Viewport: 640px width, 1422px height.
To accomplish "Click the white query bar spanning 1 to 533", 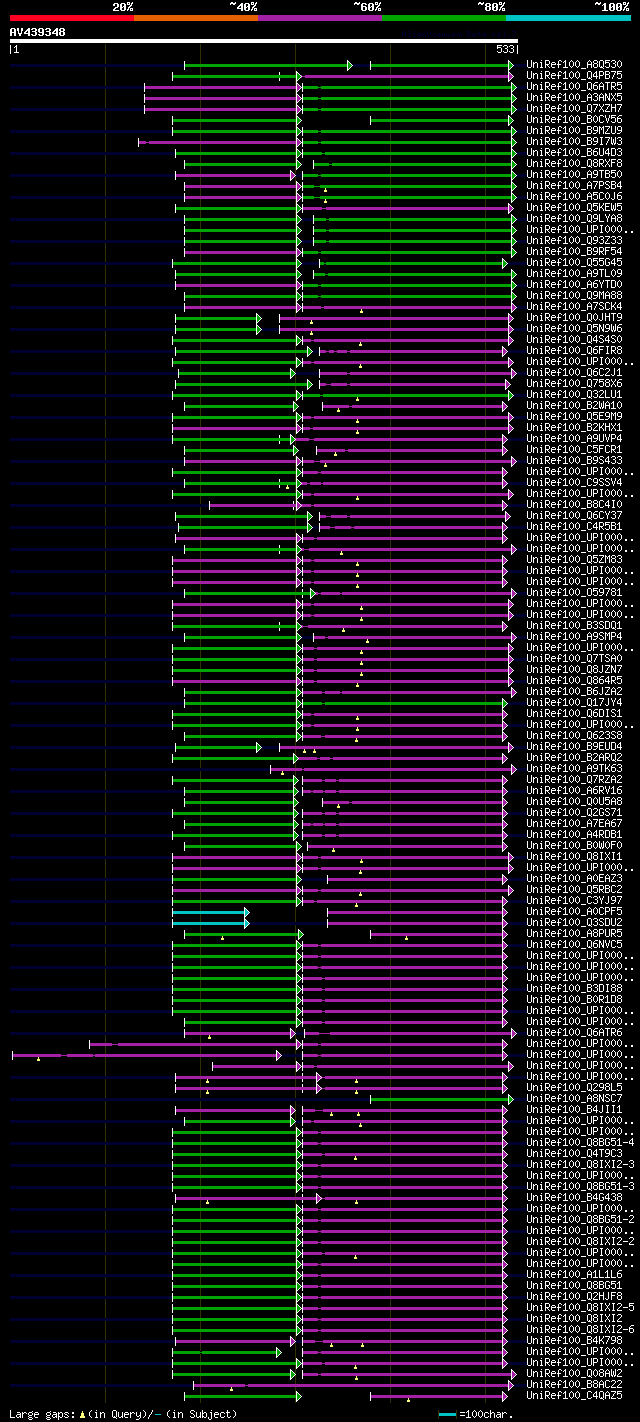I will click(x=263, y=41).
